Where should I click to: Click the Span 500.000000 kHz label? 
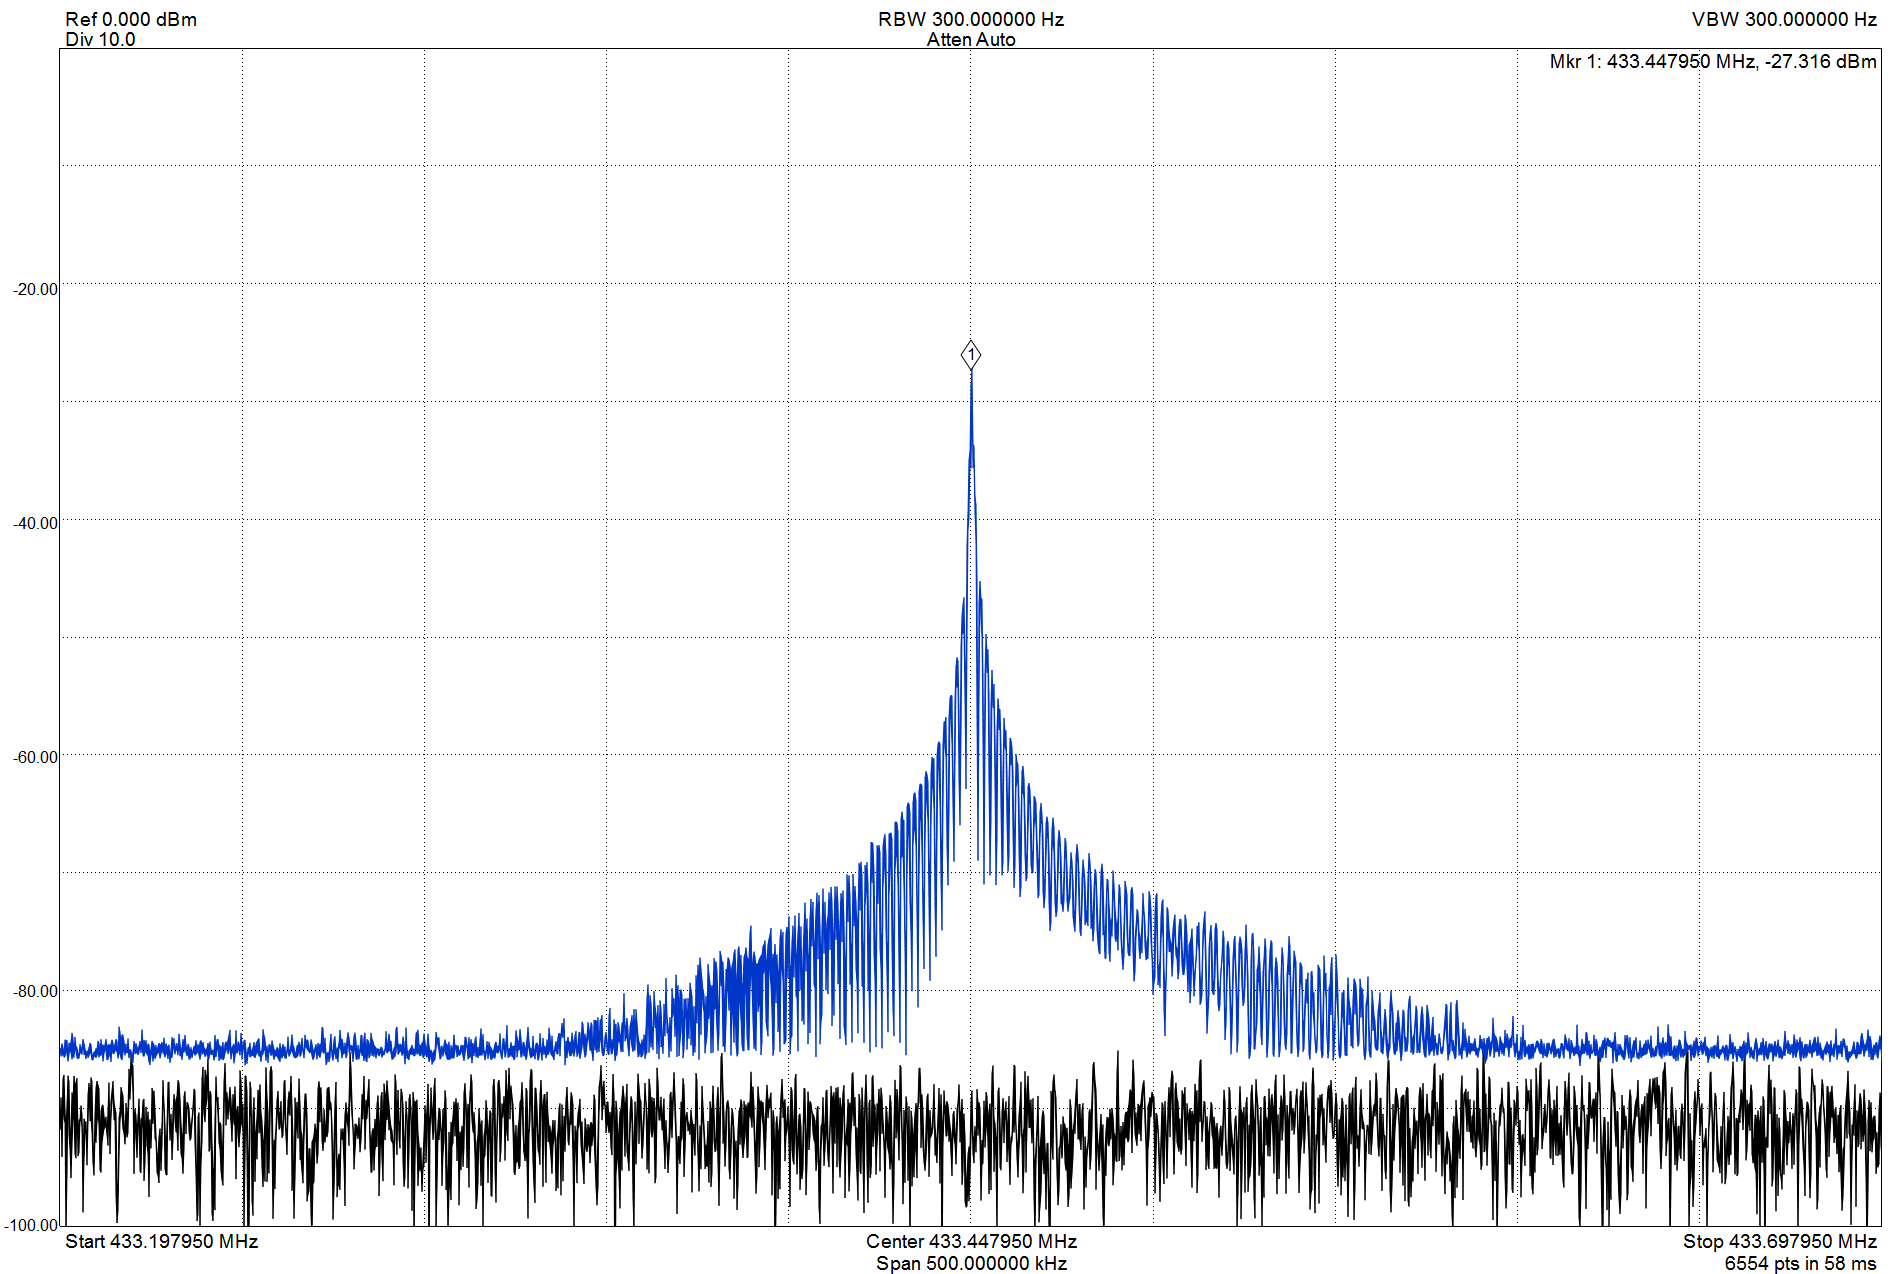click(x=971, y=1263)
